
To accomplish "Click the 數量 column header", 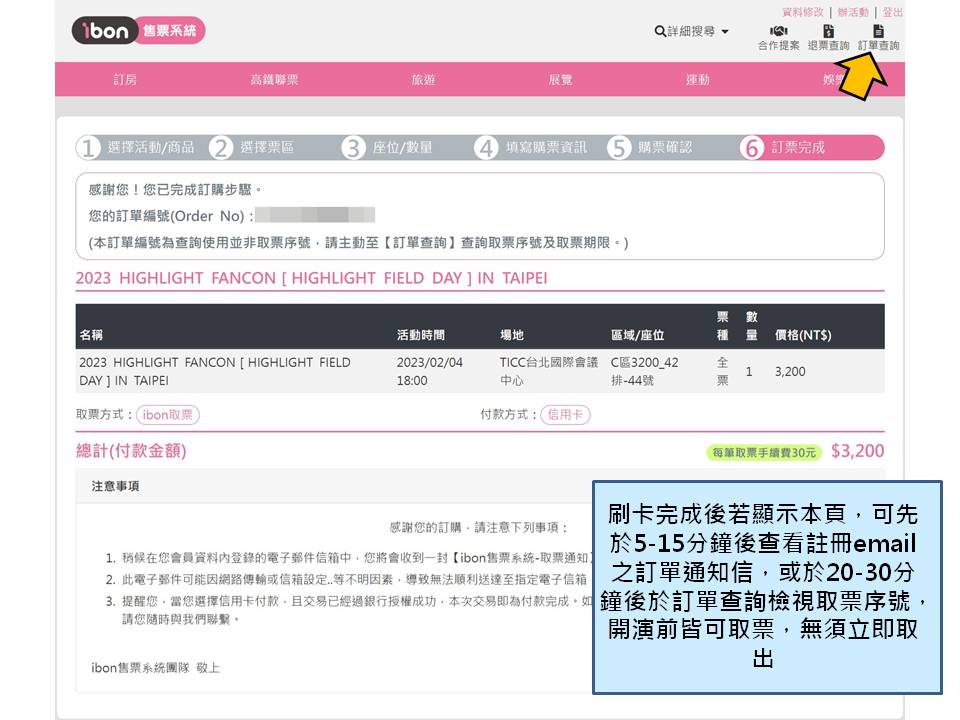I will click(751, 326).
